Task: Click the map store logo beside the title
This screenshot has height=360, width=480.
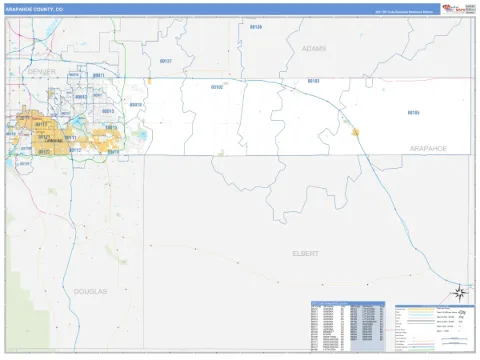Action: [x=459, y=9]
